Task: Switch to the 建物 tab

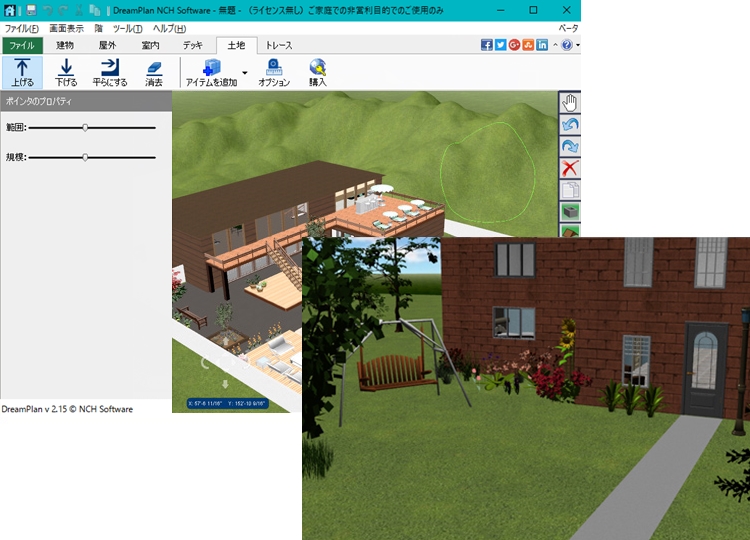Action: click(x=65, y=45)
